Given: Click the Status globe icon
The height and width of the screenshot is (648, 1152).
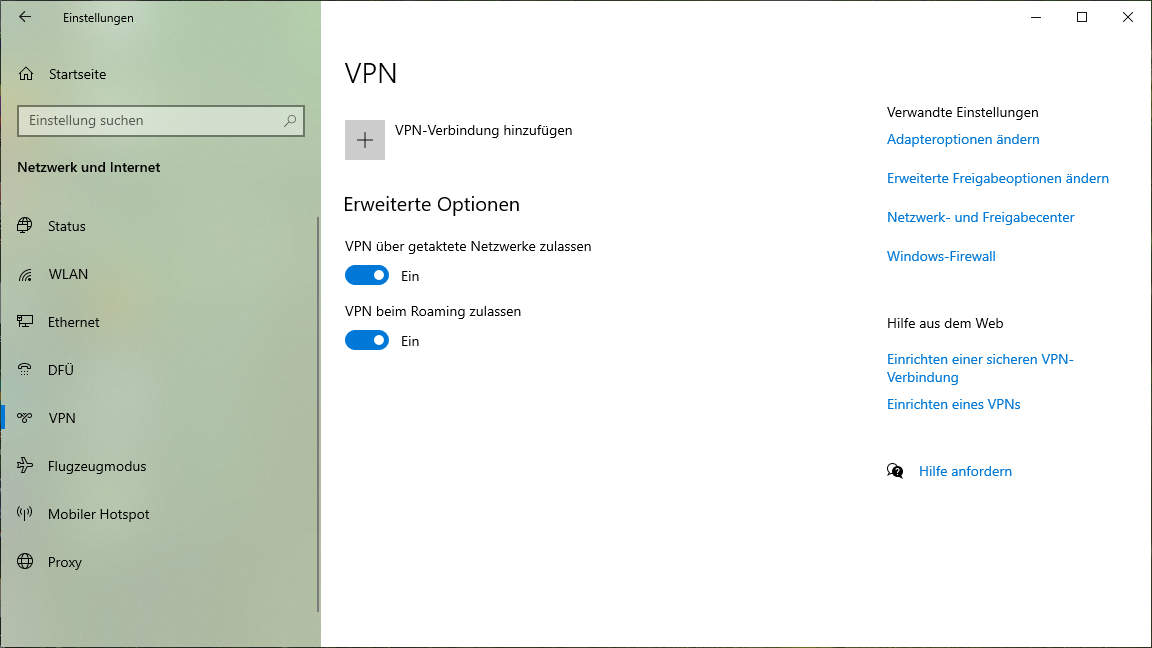Looking at the screenshot, I should coord(26,226).
